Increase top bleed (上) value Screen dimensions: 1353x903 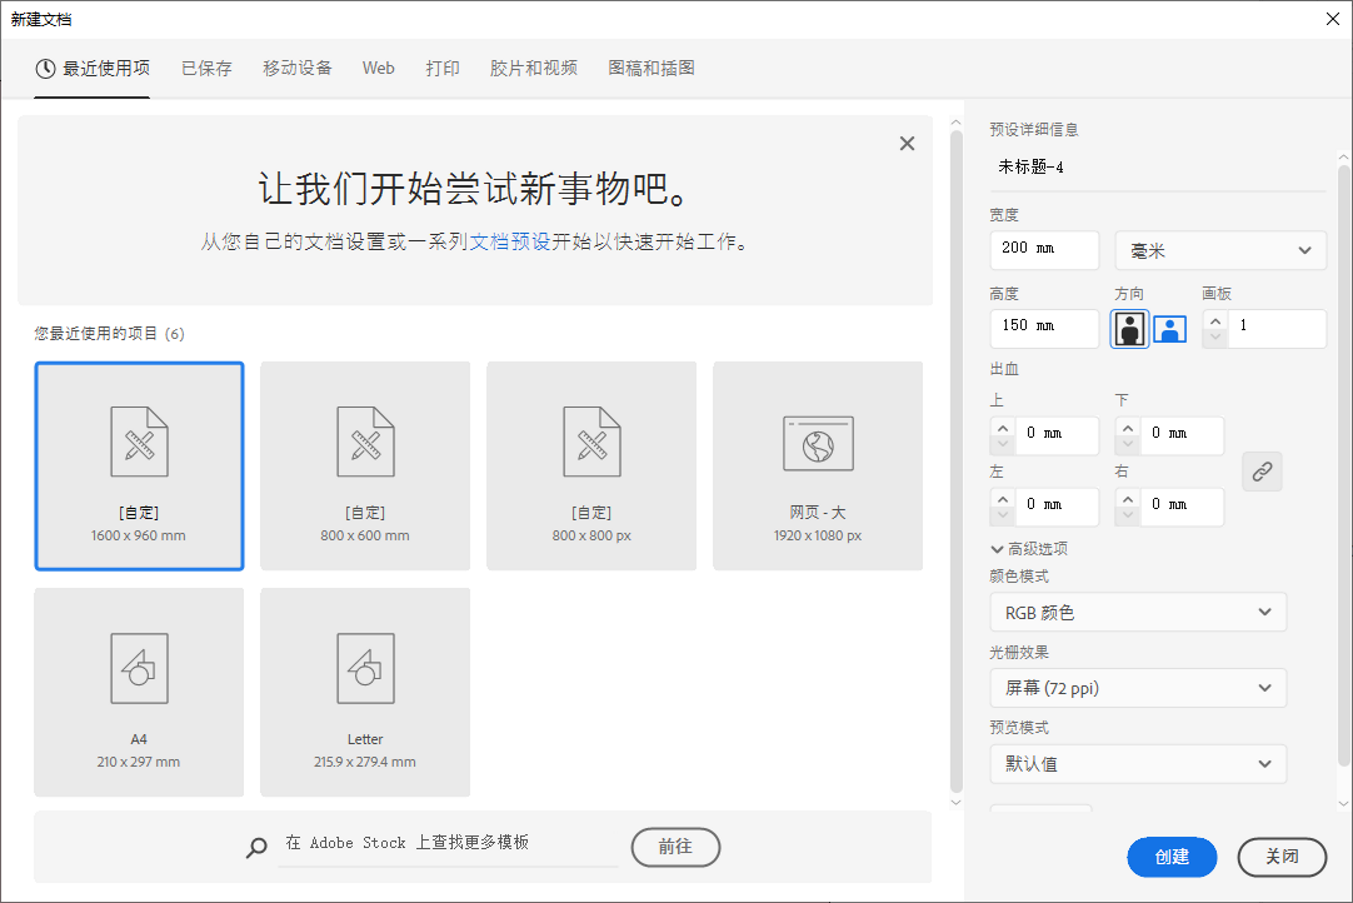1003,428
